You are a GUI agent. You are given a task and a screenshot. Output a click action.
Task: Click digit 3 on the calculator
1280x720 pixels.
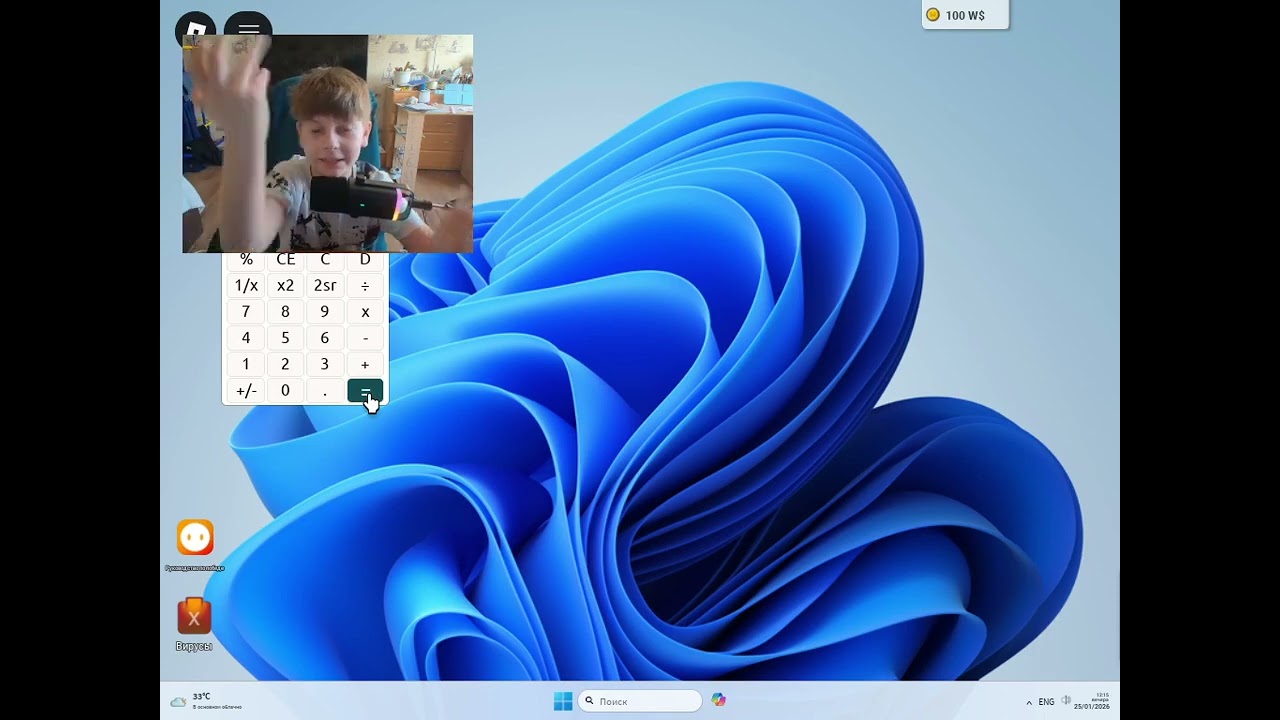pyautogui.click(x=325, y=365)
